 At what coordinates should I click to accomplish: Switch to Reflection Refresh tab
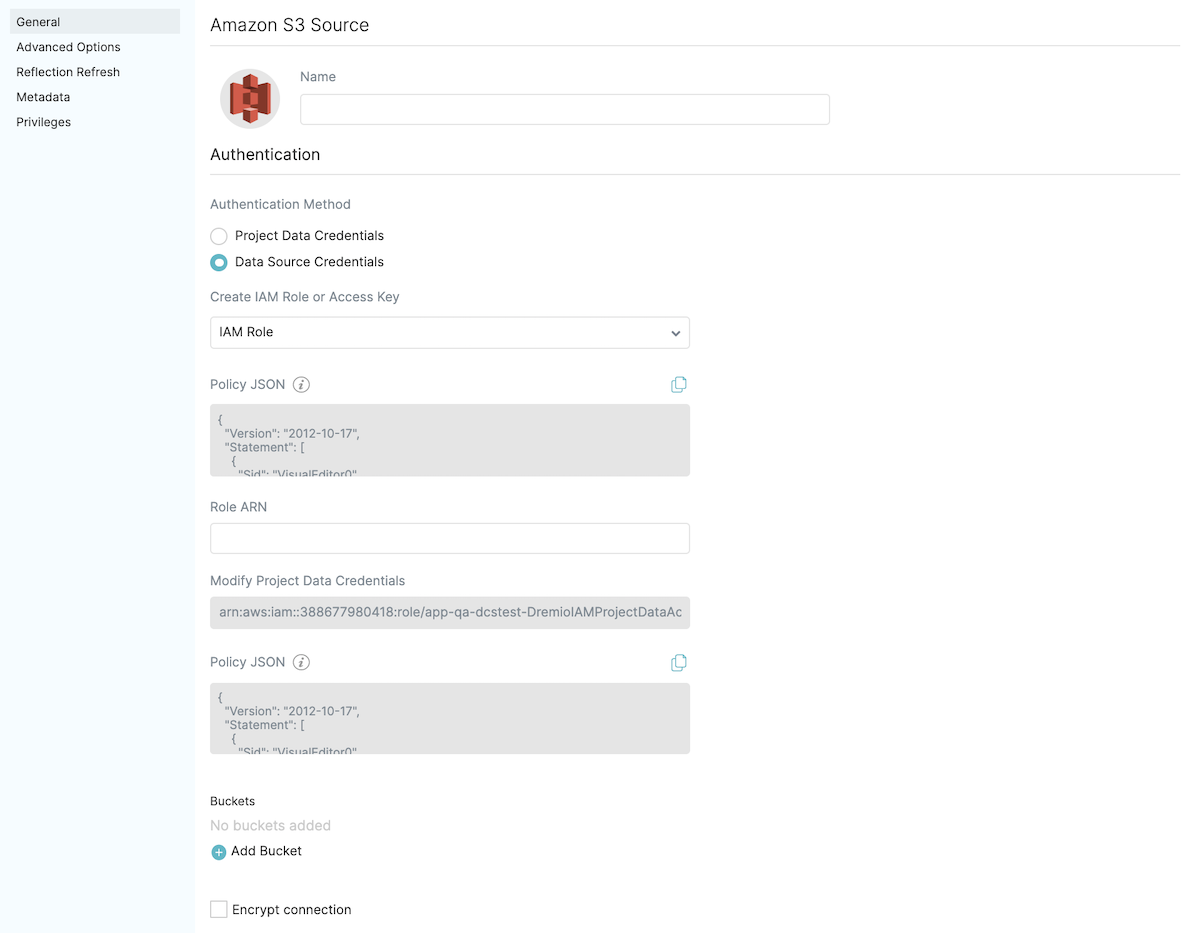tap(68, 72)
